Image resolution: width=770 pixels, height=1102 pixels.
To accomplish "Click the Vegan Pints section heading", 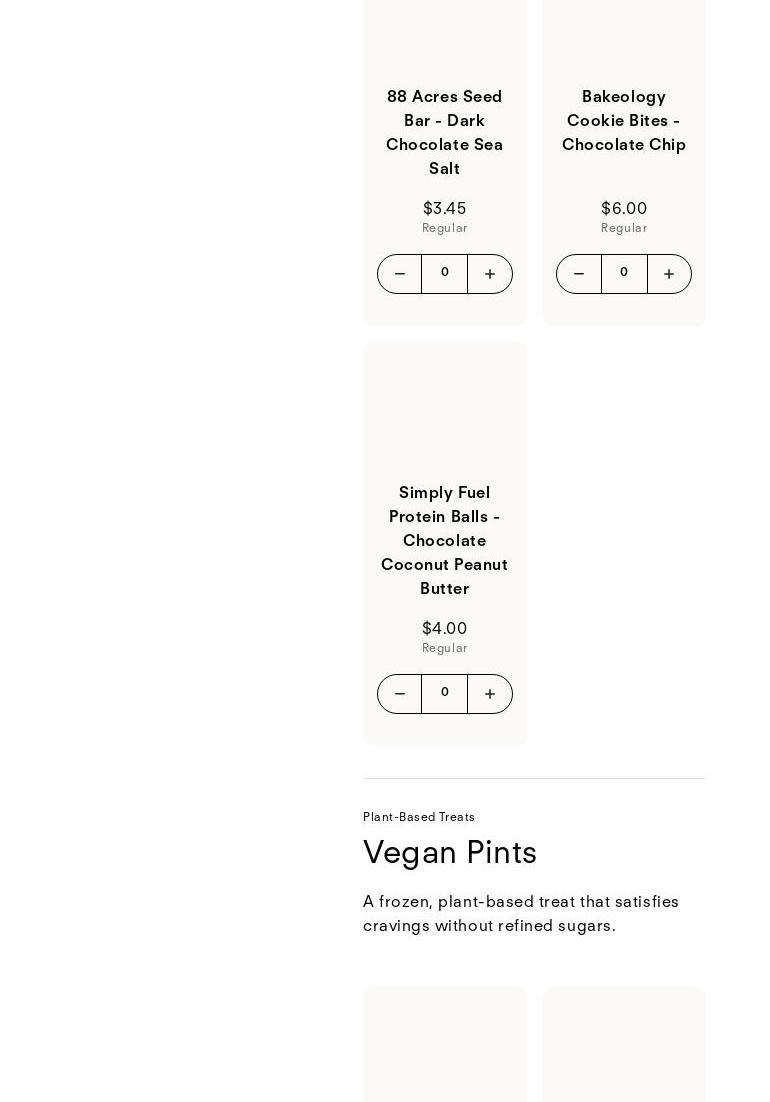I will [x=450, y=853].
